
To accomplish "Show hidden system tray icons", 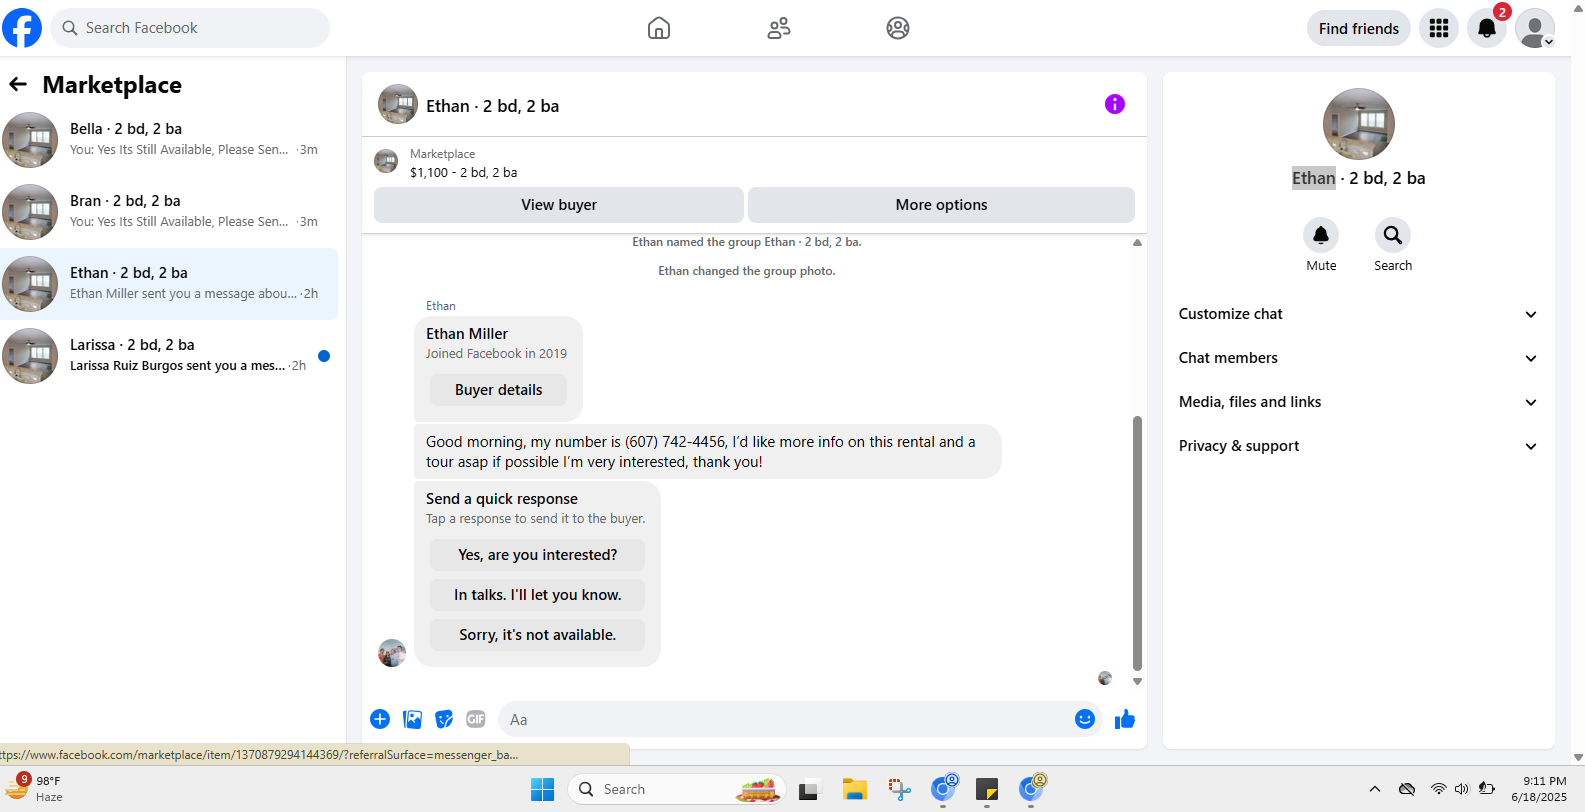I will coord(1375,789).
